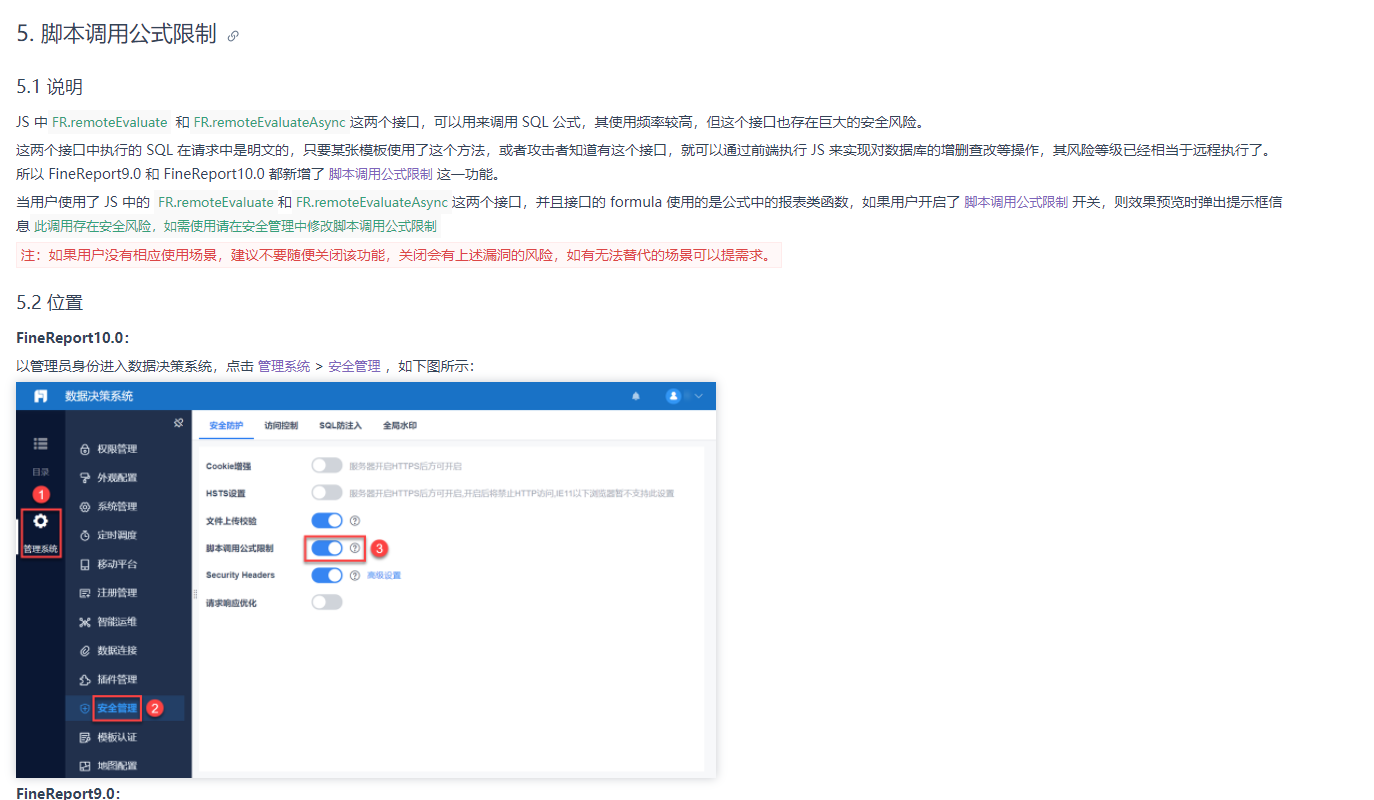The width and height of the screenshot is (1374, 800).
Task: Click the notification bell icon
Action: (636, 396)
